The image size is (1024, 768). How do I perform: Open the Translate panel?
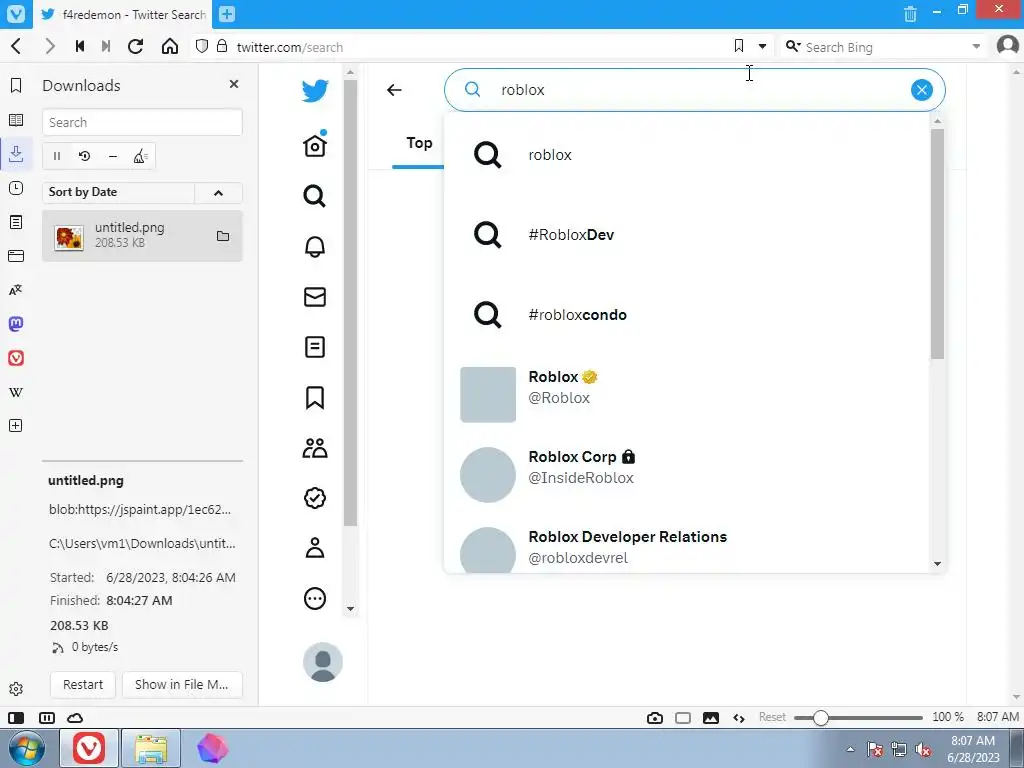point(16,290)
